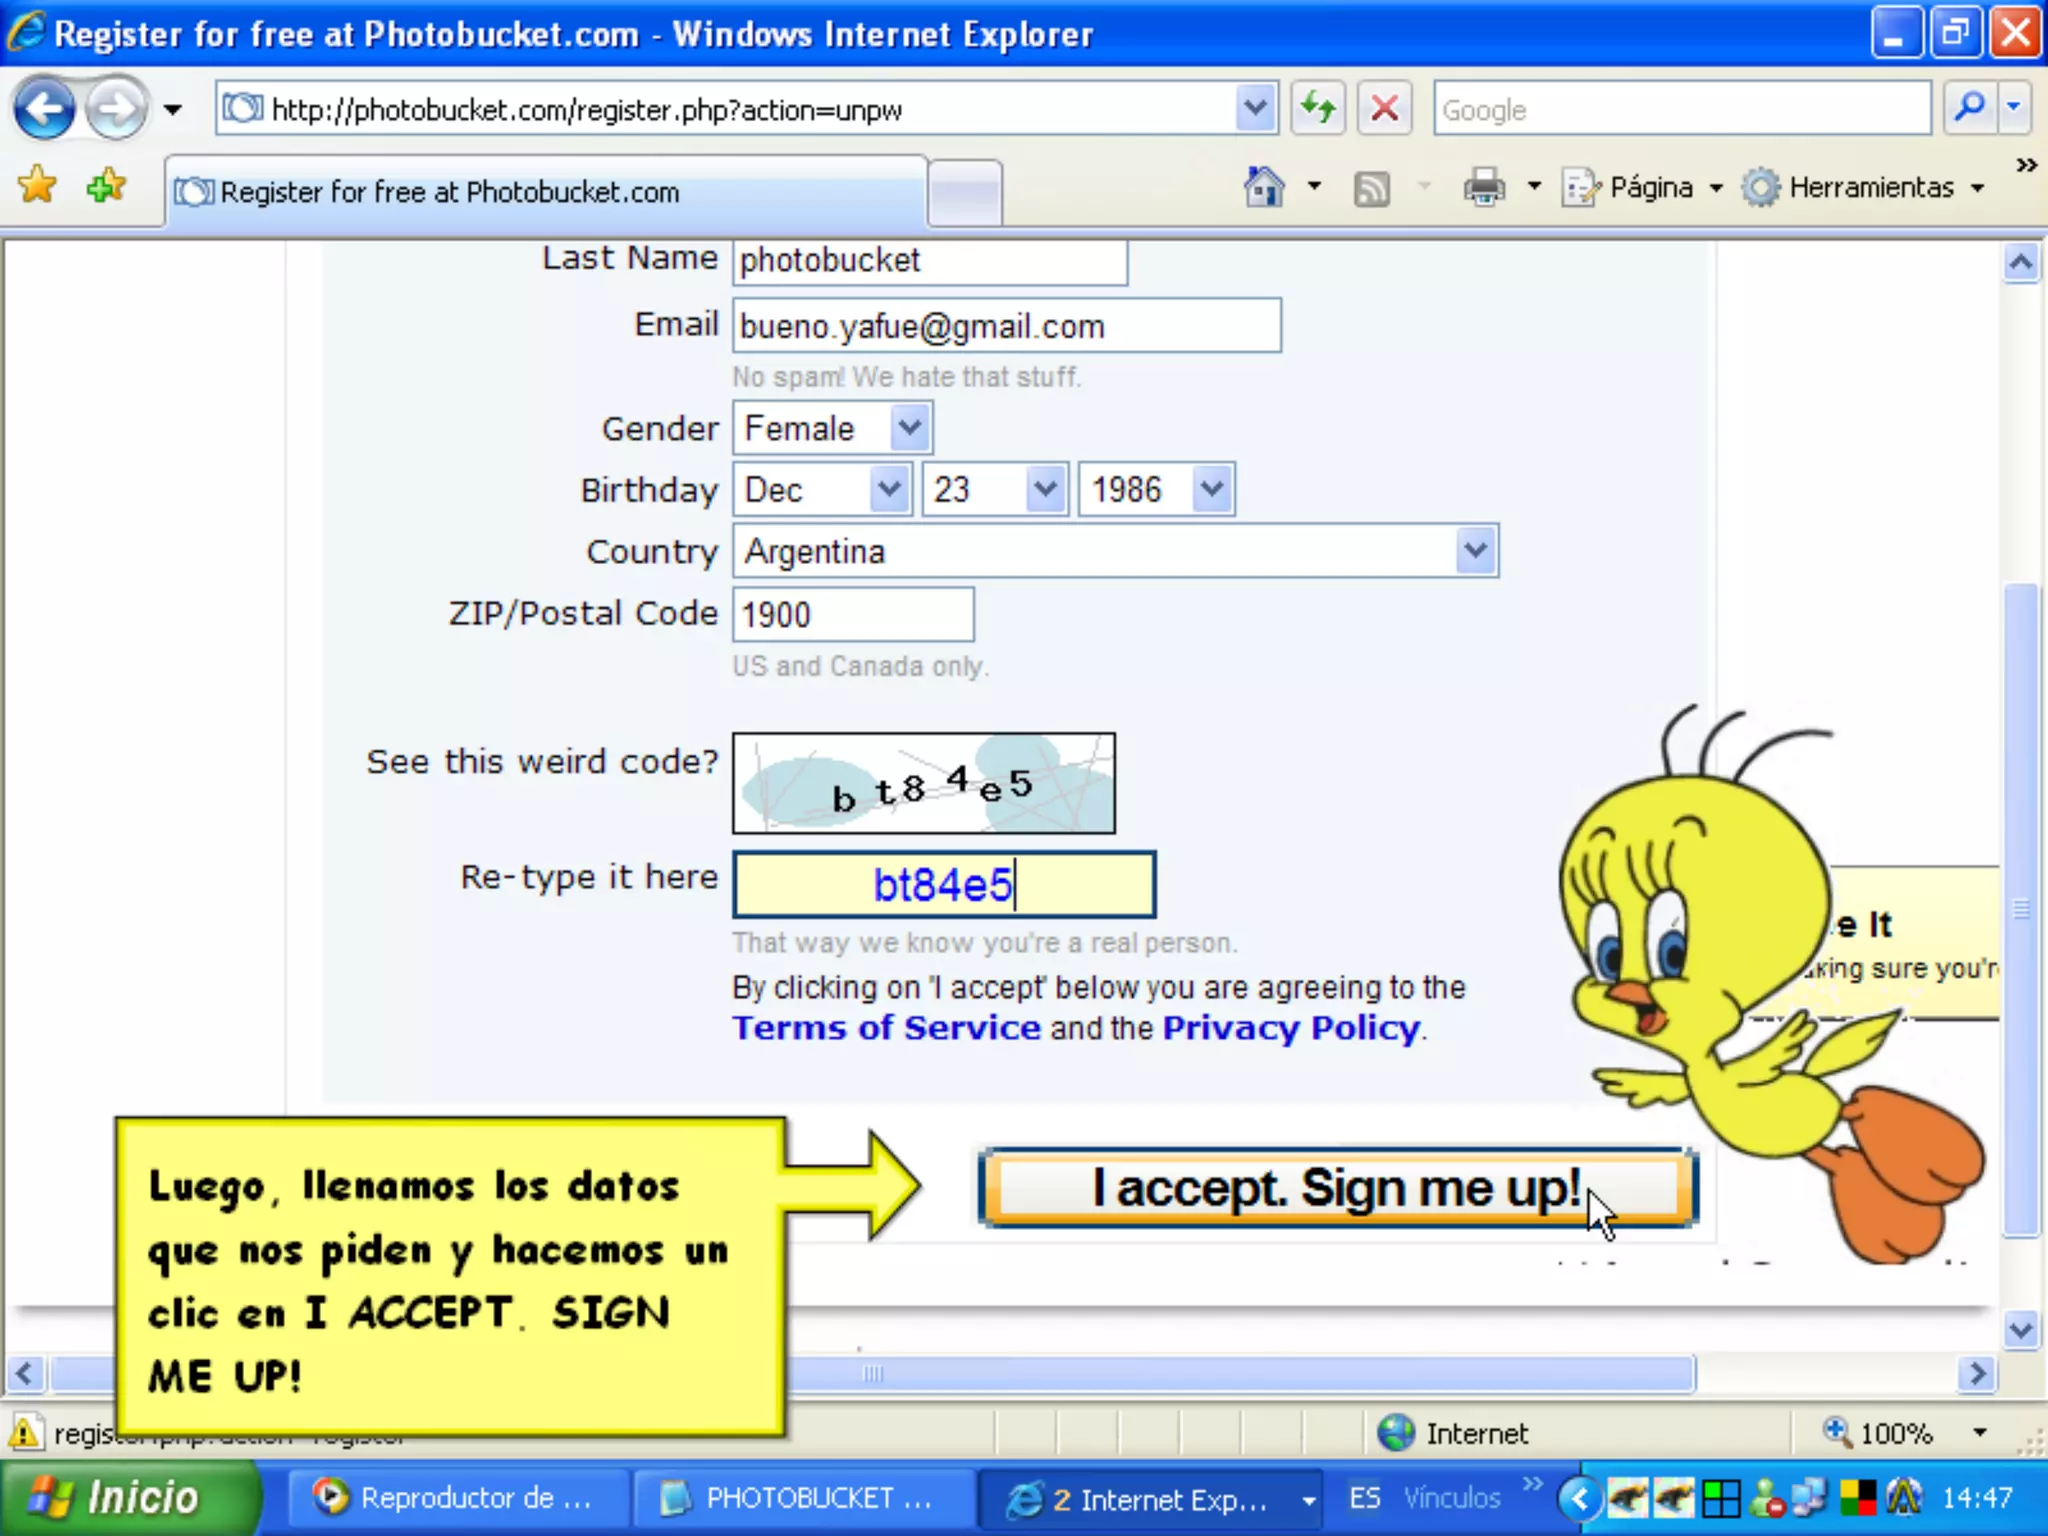Open the Terms of Service link
The height and width of the screenshot is (1536, 2048).
(x=886, y=1028)
